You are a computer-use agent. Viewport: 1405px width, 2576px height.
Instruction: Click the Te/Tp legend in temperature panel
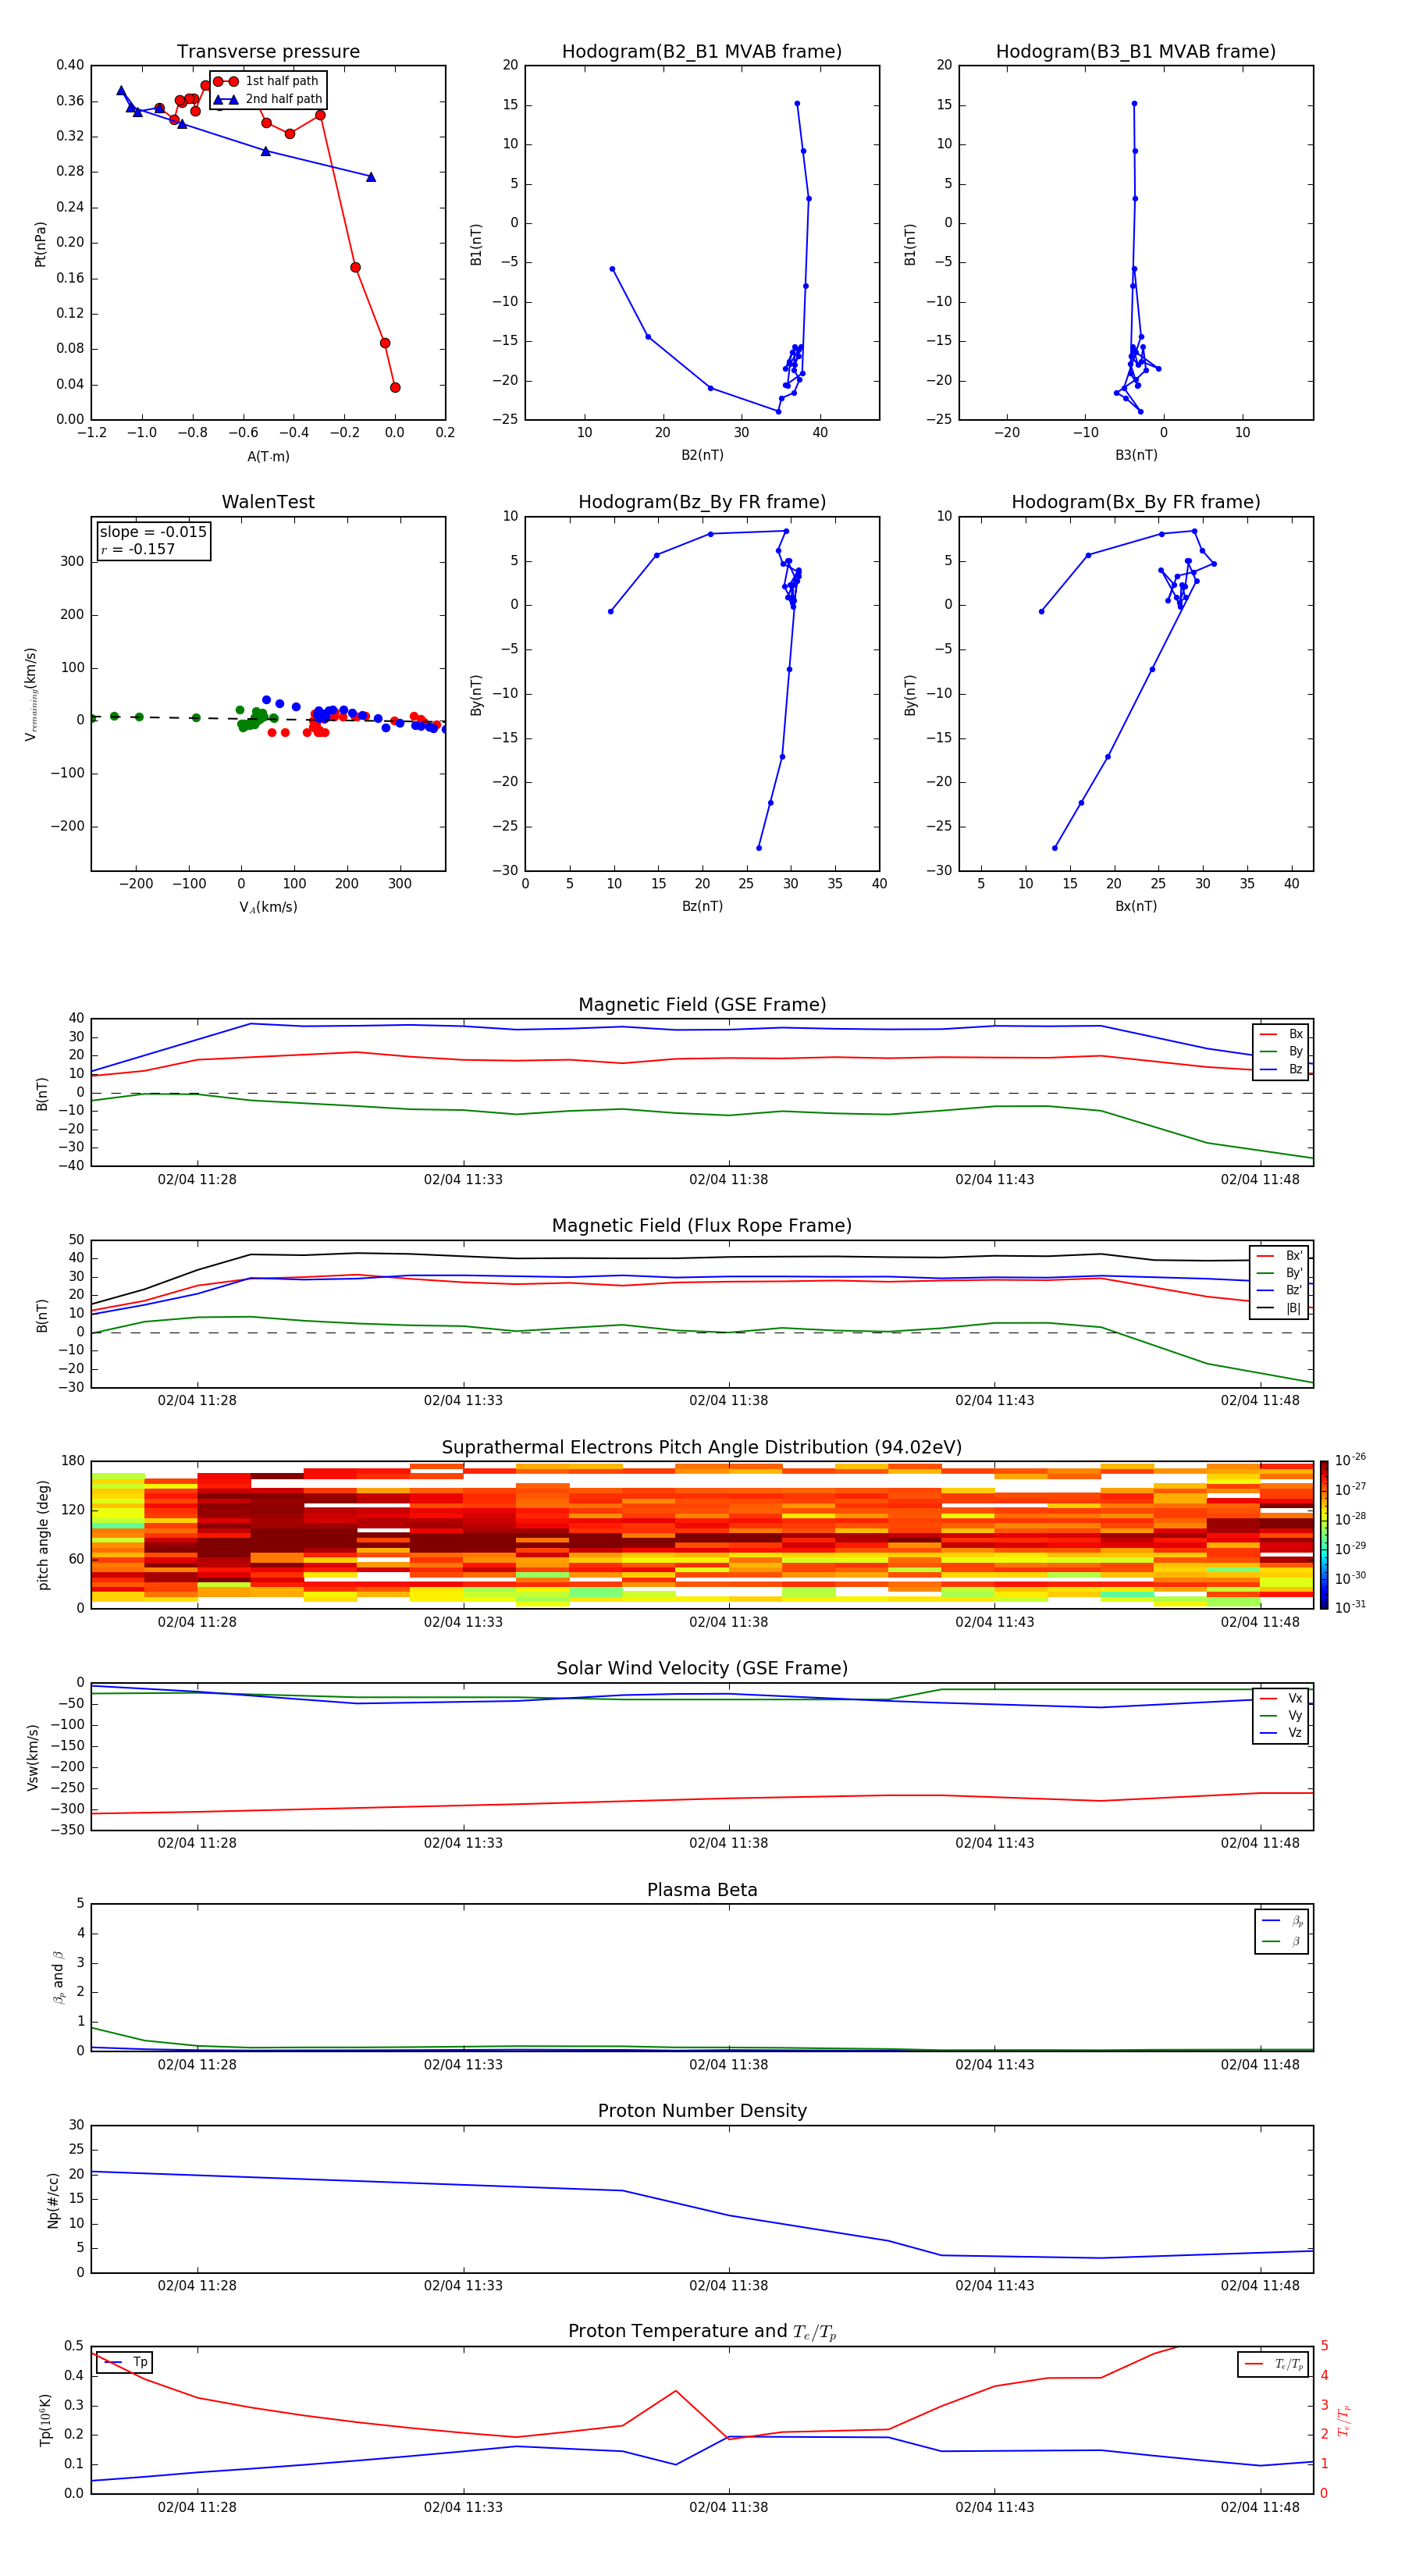point(1273,2364)
